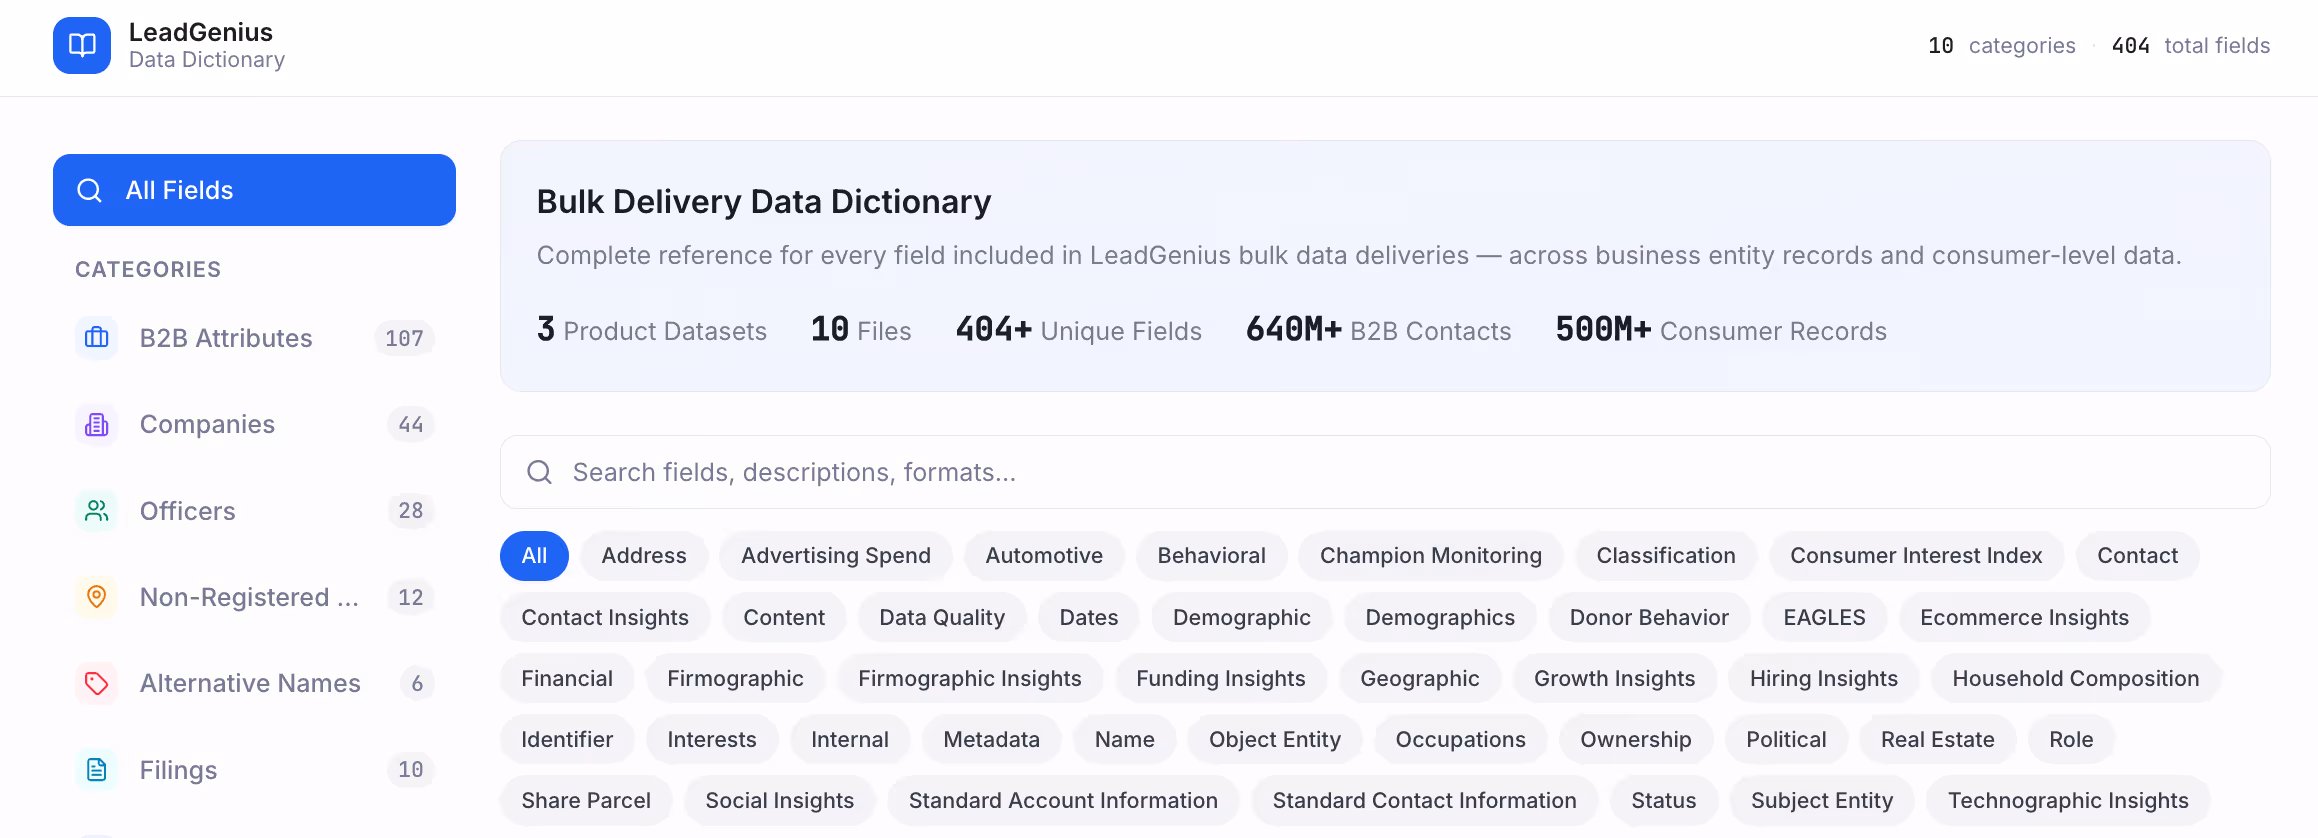Click the Filings document icon
The height and width of the screenshot is (838, 2318).
[x=97, y=770]
